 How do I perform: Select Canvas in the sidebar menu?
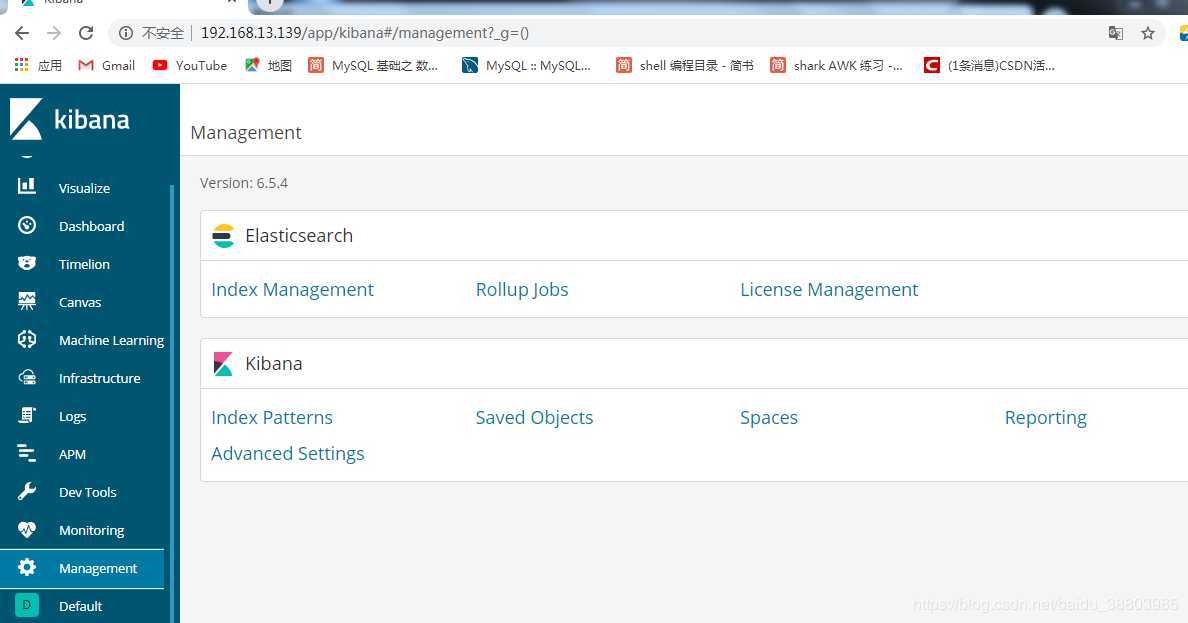[x=80, y=302]
